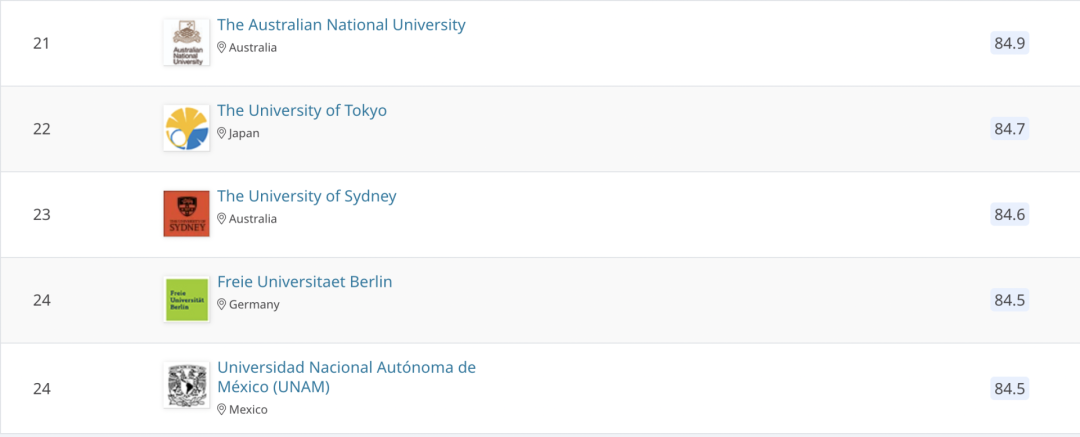Open The Australian National University link

tap(342, 25)
